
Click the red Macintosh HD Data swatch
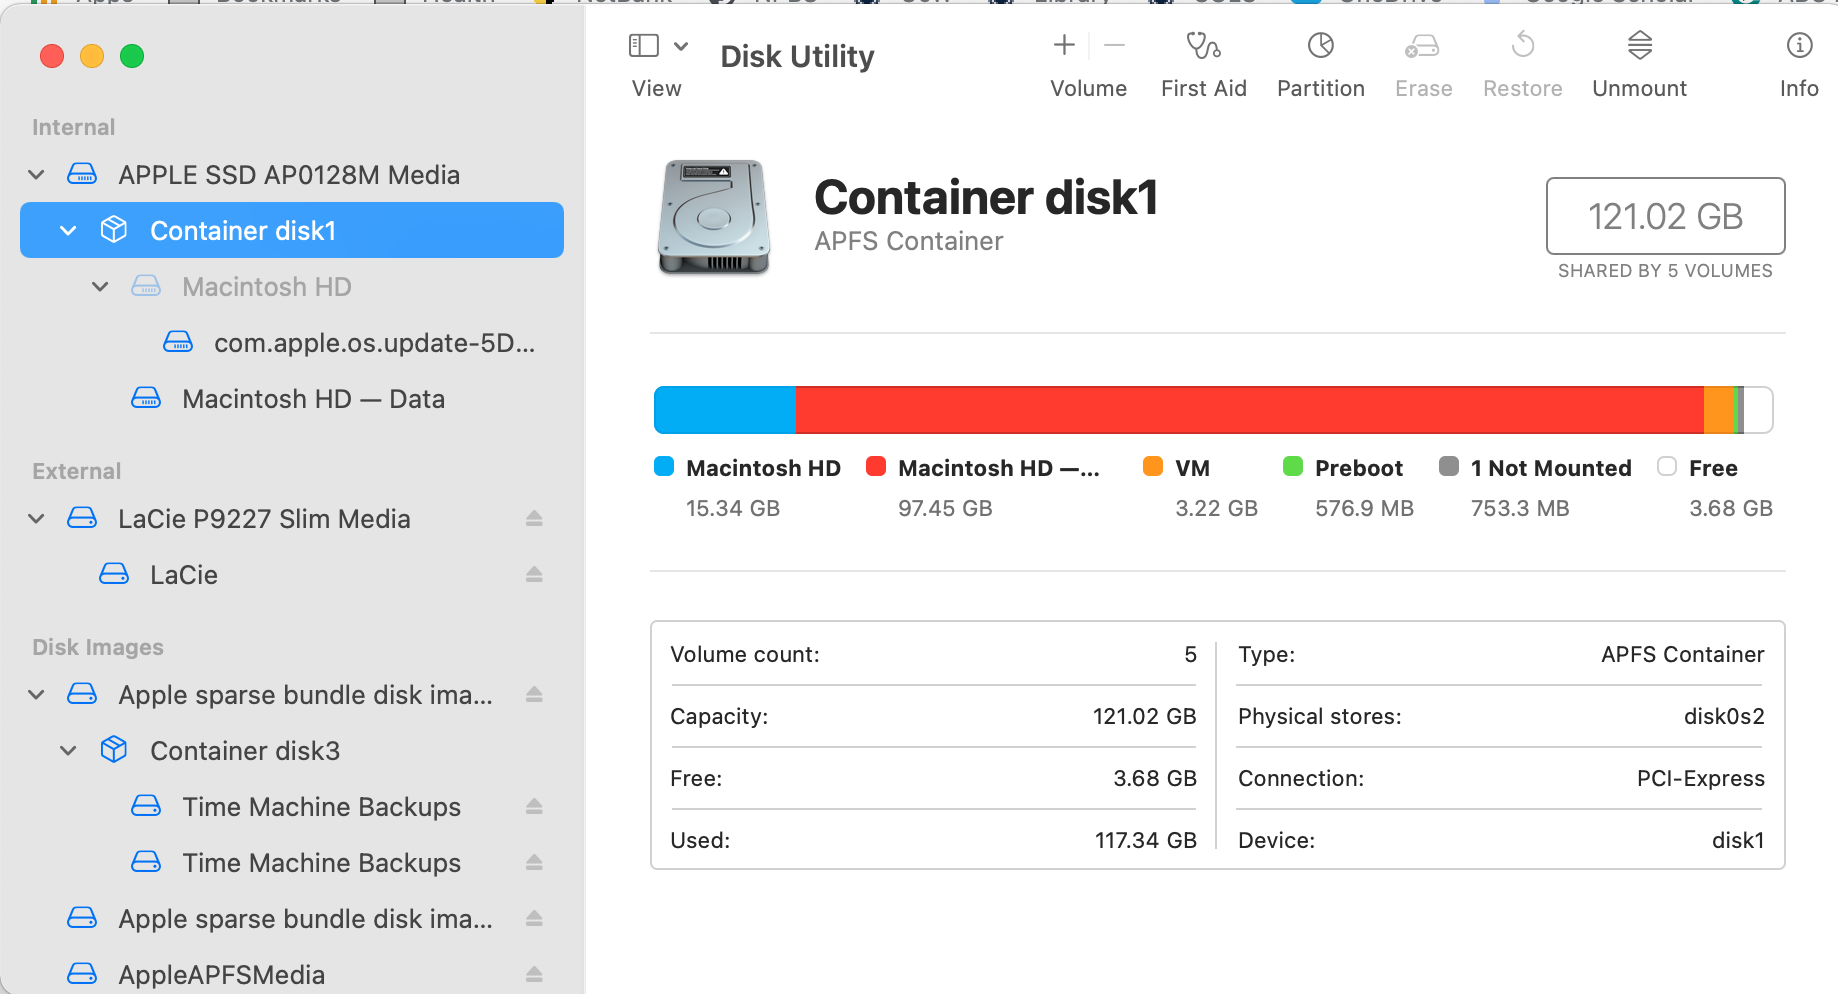[x=876, y=467]
